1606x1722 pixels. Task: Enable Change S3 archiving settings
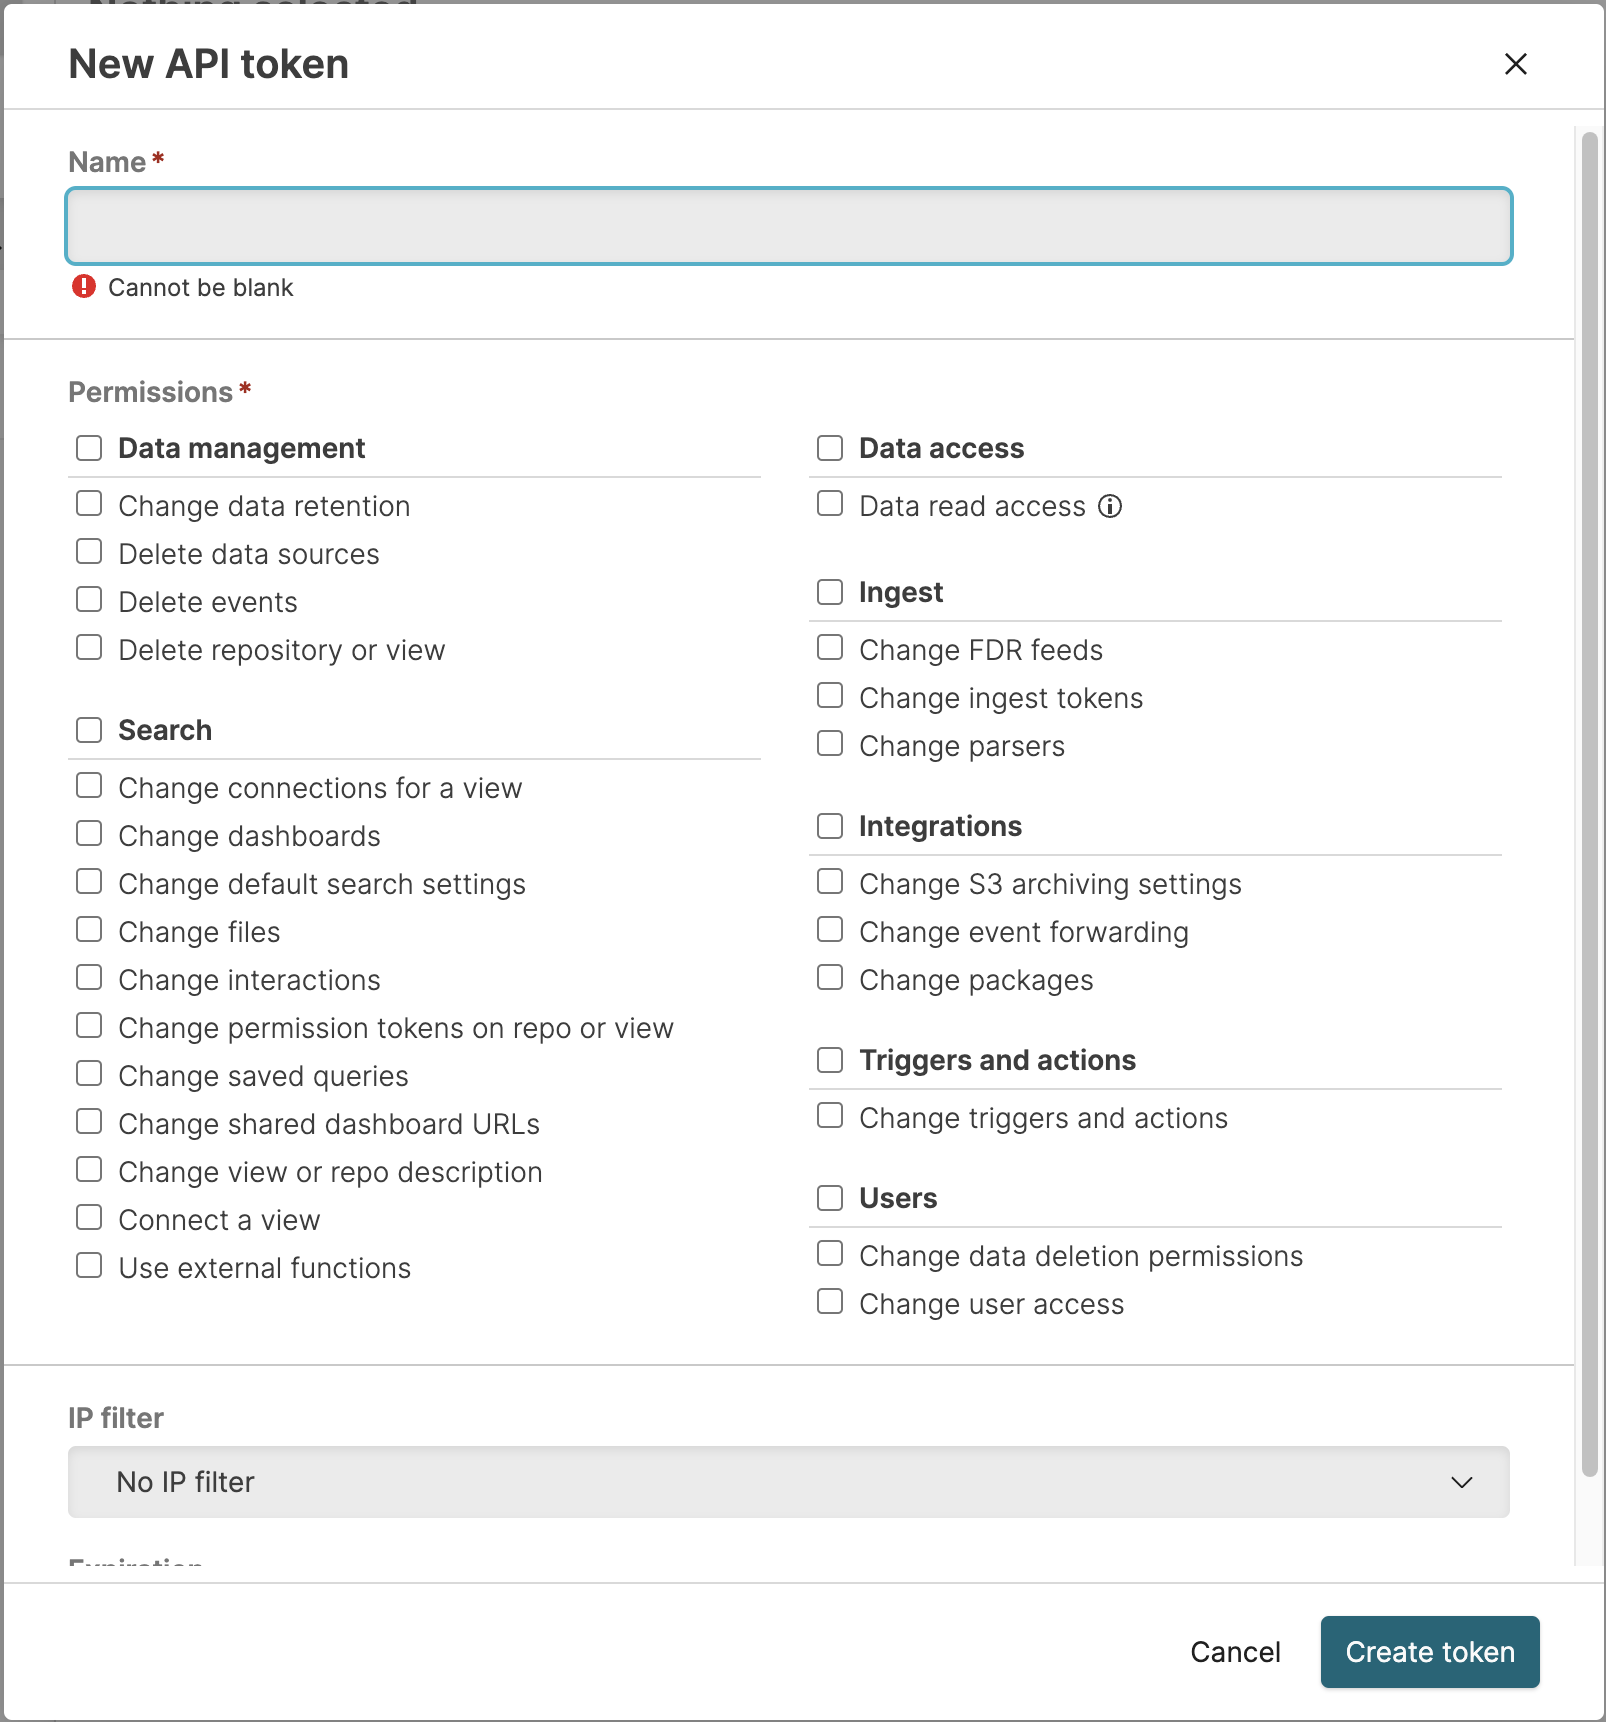[830, 882]
